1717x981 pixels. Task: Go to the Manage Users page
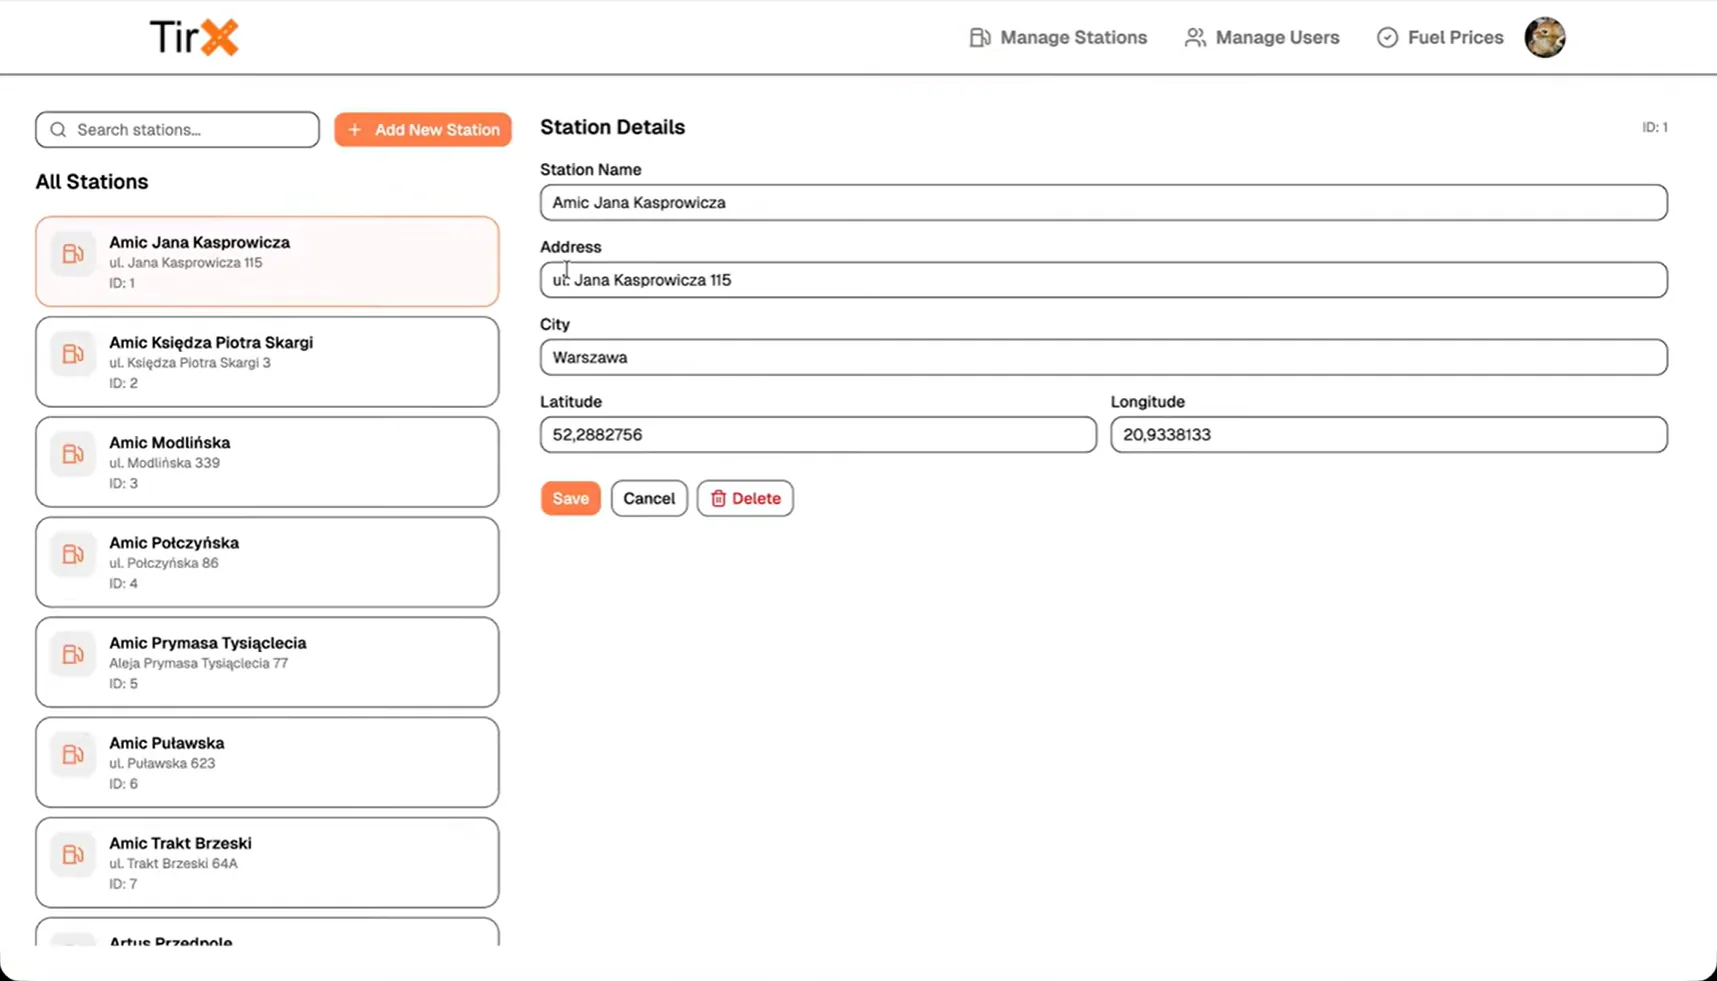coord(1262,38)
